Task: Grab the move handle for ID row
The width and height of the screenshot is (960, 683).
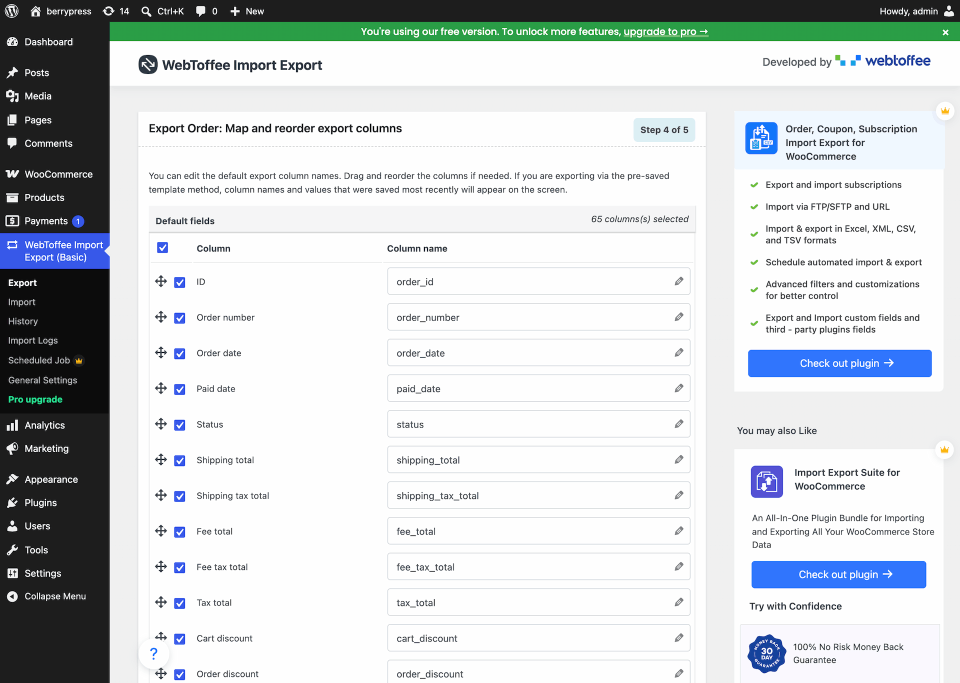Action: (x=161, y=281)
